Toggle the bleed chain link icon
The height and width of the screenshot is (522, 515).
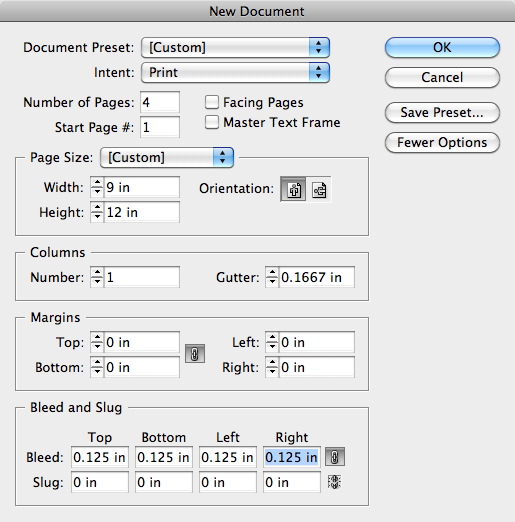[x=335, y=457]
